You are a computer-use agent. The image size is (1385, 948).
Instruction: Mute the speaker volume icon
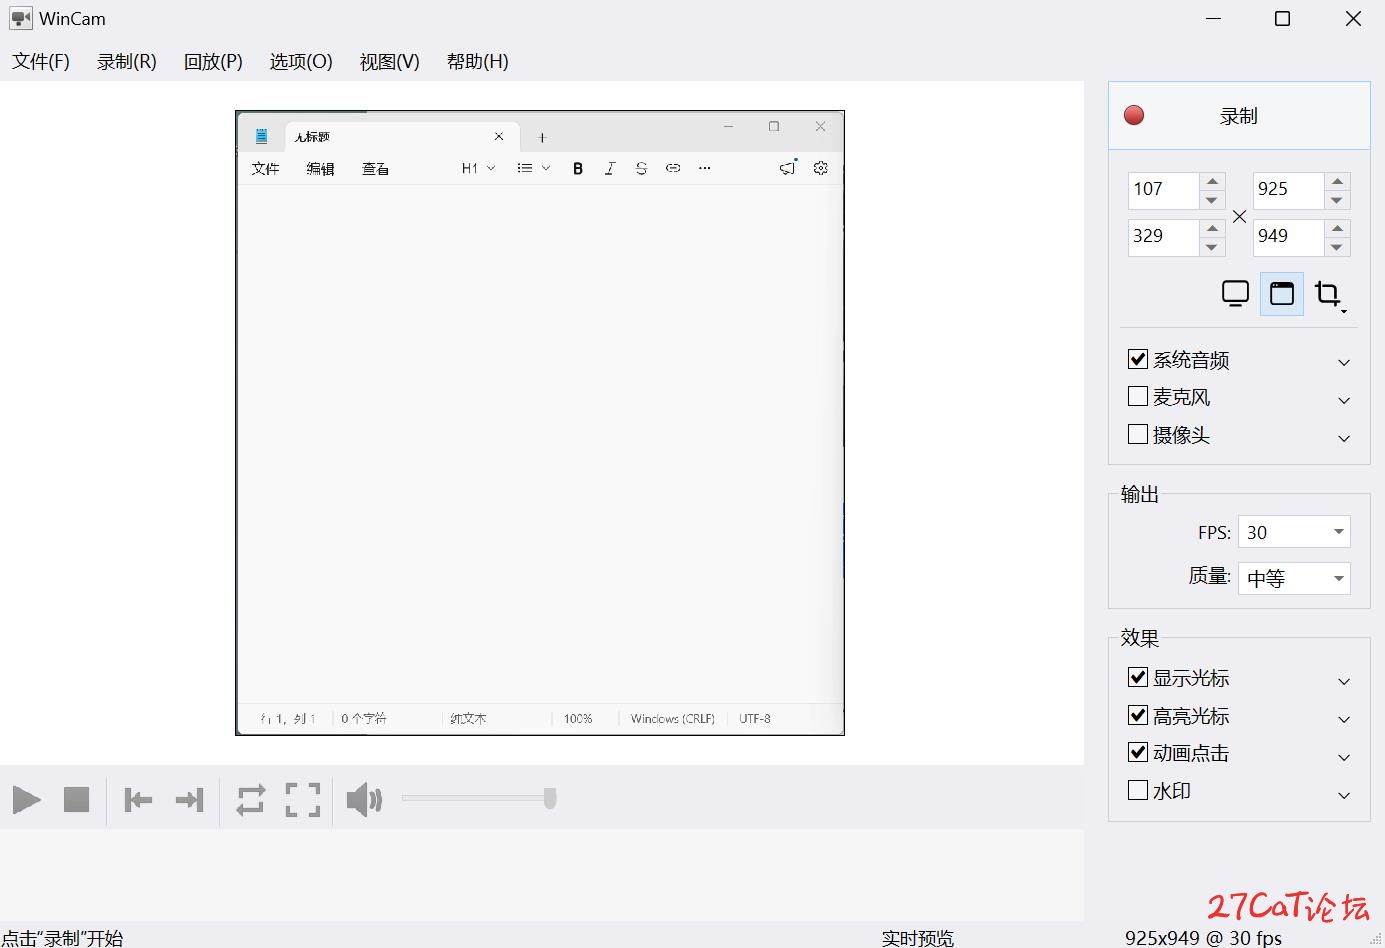(364, 800)
